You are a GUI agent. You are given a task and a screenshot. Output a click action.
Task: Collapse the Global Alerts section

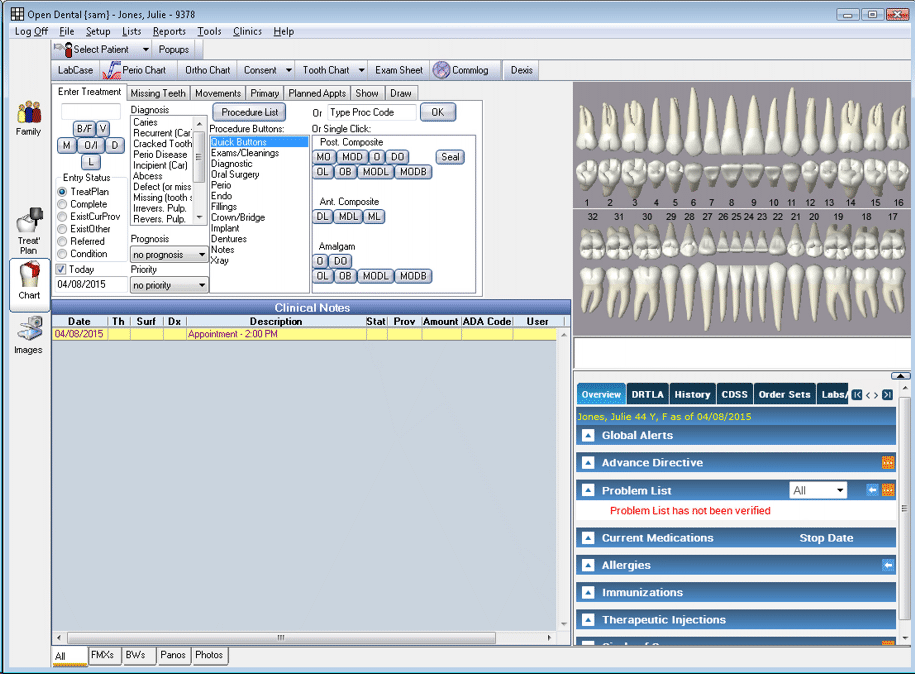[588, 435]
